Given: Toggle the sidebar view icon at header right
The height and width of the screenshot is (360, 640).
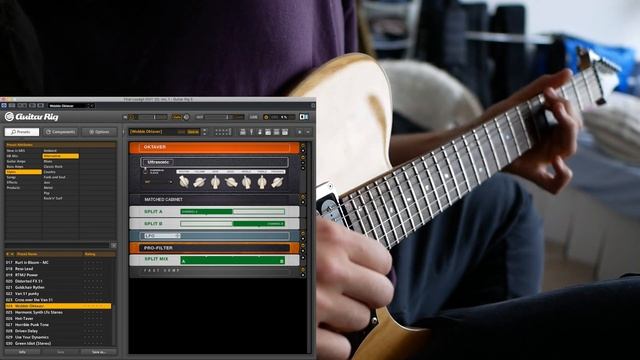Looking at the screenshot, I should pyautogui.click(x=304, y=117).
